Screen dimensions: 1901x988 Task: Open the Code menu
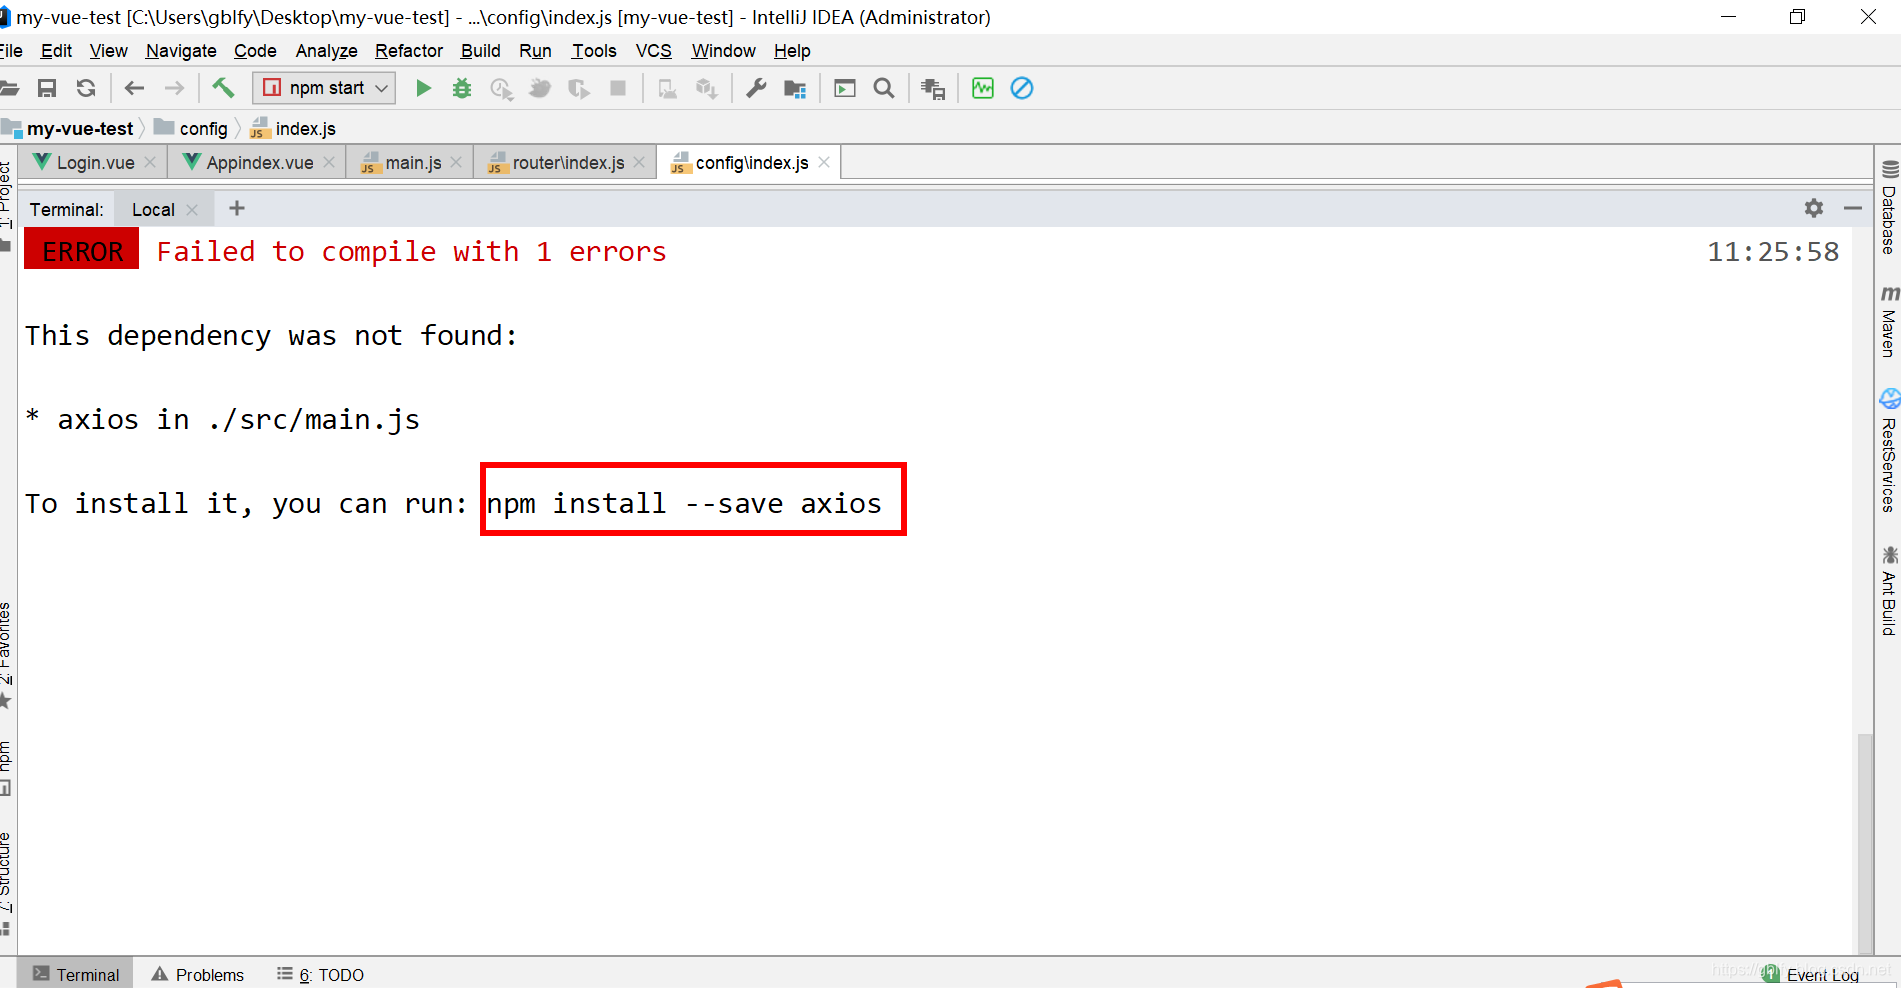255,51
